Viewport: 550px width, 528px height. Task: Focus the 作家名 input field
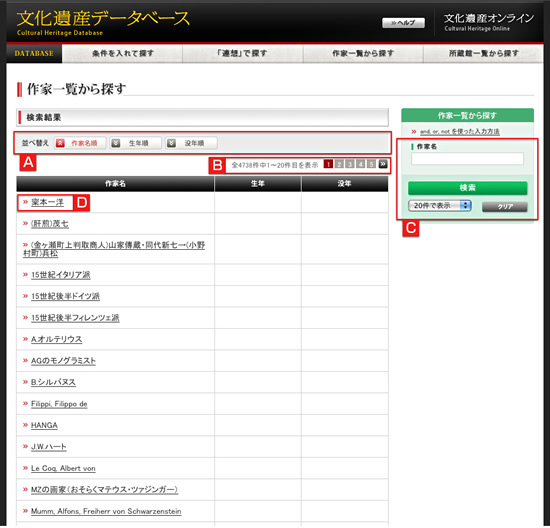(x=467, y=159)
